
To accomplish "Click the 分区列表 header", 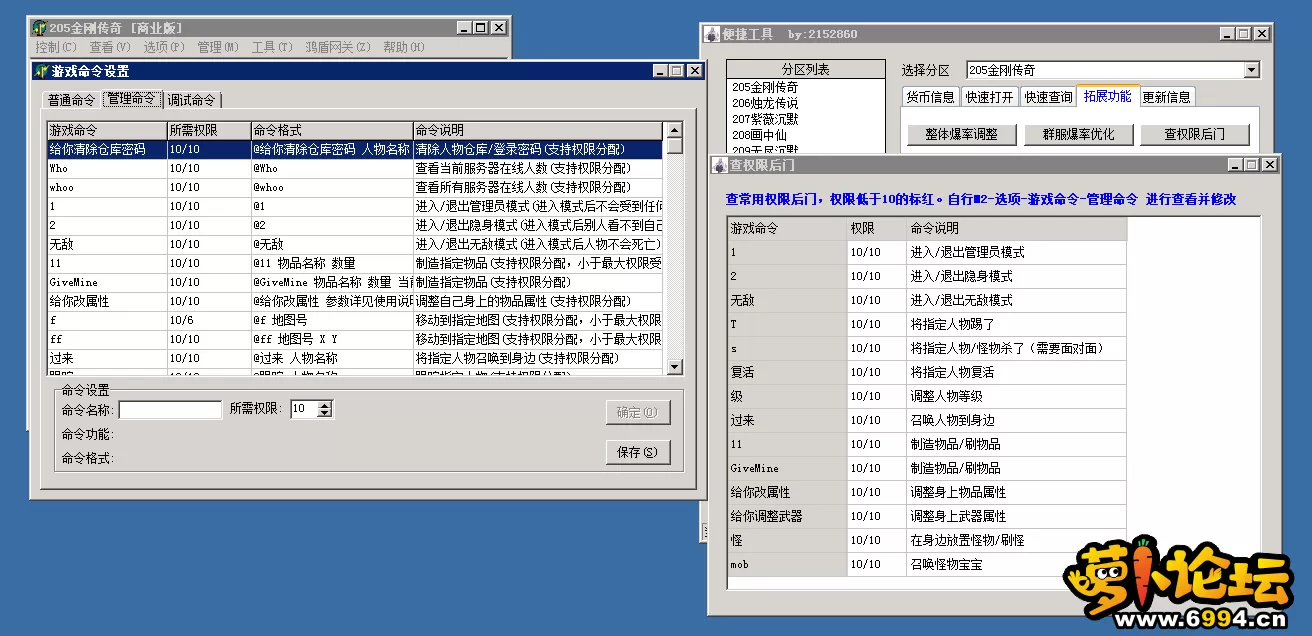I will click(x=806, y=70).
